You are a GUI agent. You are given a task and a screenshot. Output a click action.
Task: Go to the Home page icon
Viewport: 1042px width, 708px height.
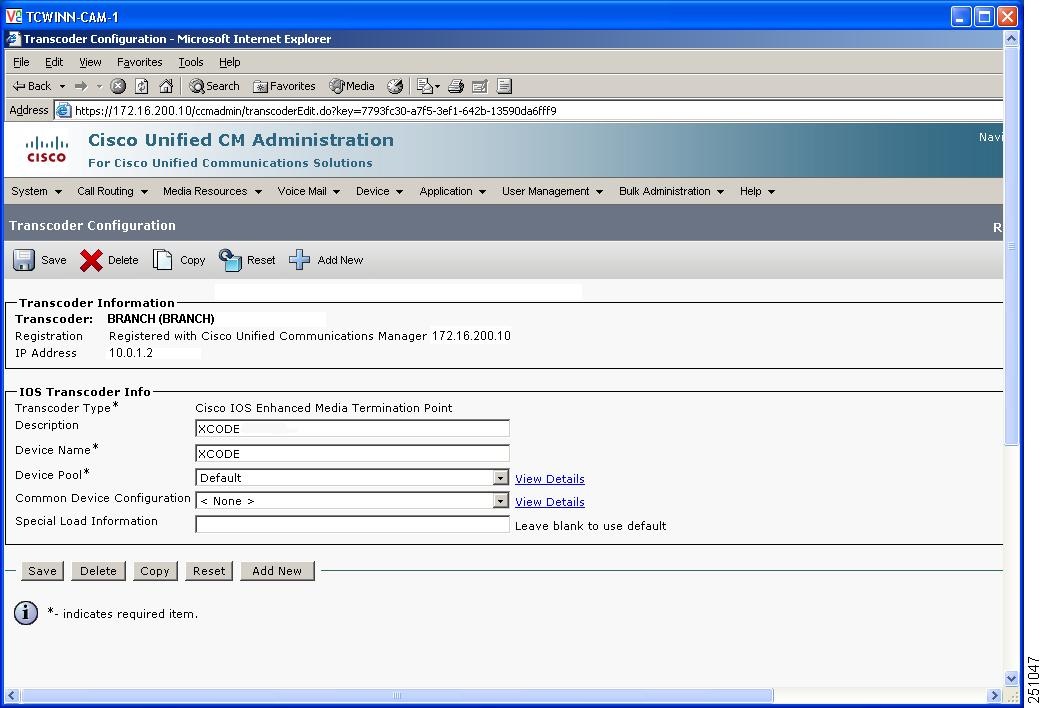[x=166, y=86]
